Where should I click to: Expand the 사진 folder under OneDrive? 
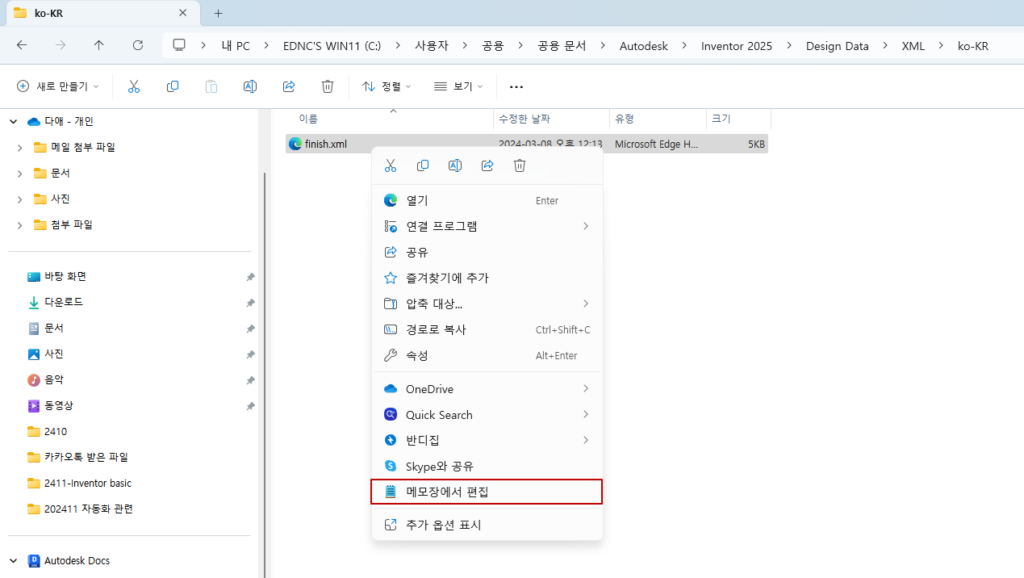(20, 199)
